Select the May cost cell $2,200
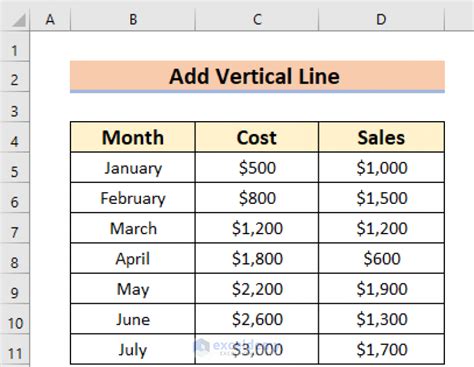The image size is (474, 367). (x=257, y=289)
